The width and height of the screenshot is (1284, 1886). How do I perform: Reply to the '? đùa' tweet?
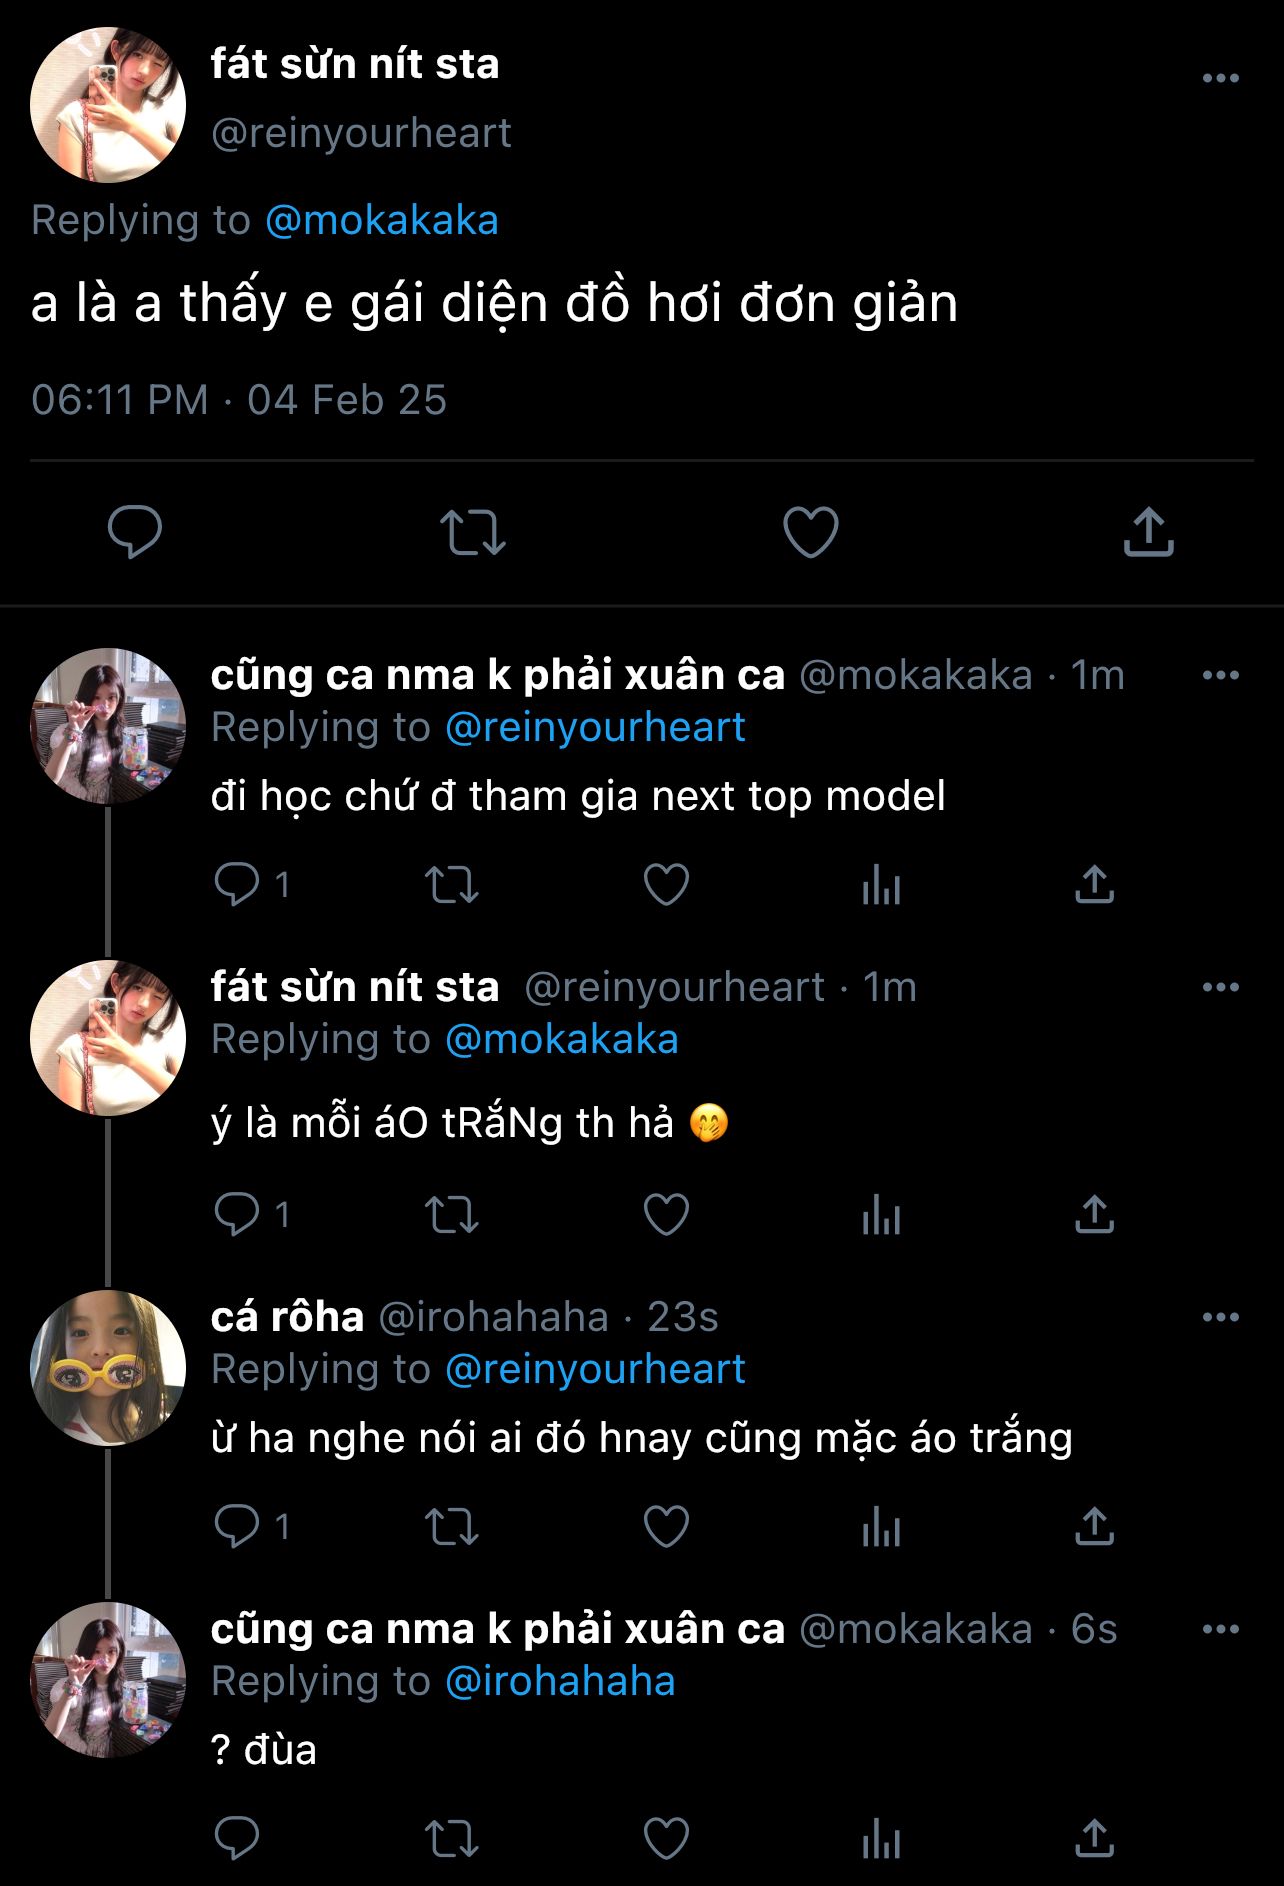click(237, 1838)
